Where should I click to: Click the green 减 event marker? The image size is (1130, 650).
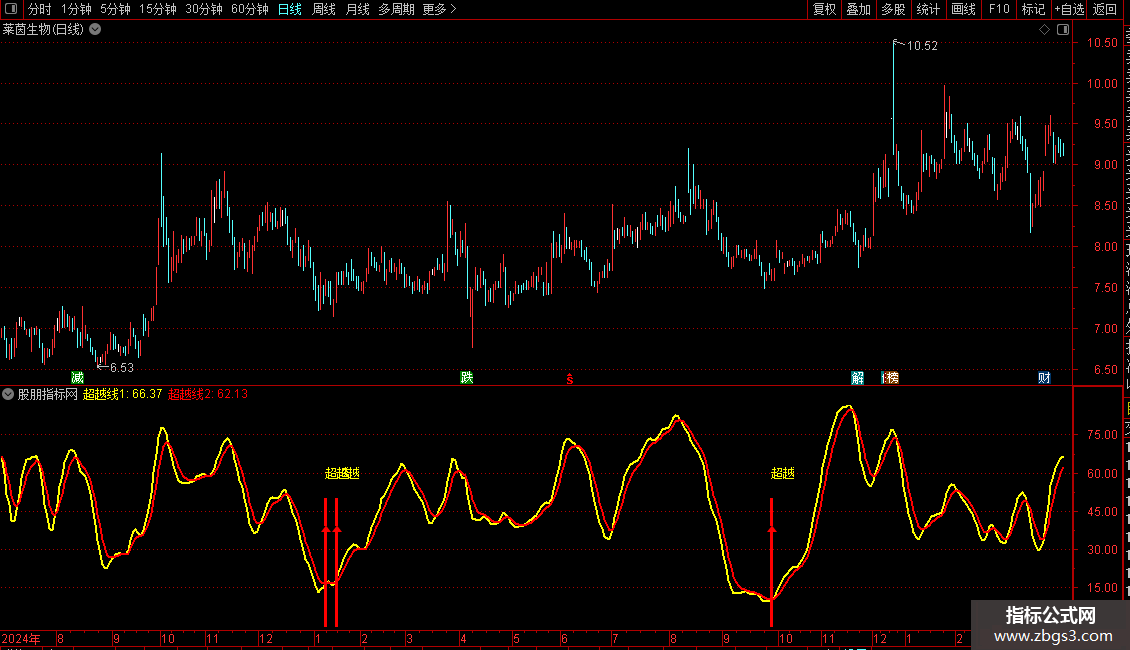tap(78, 378)
